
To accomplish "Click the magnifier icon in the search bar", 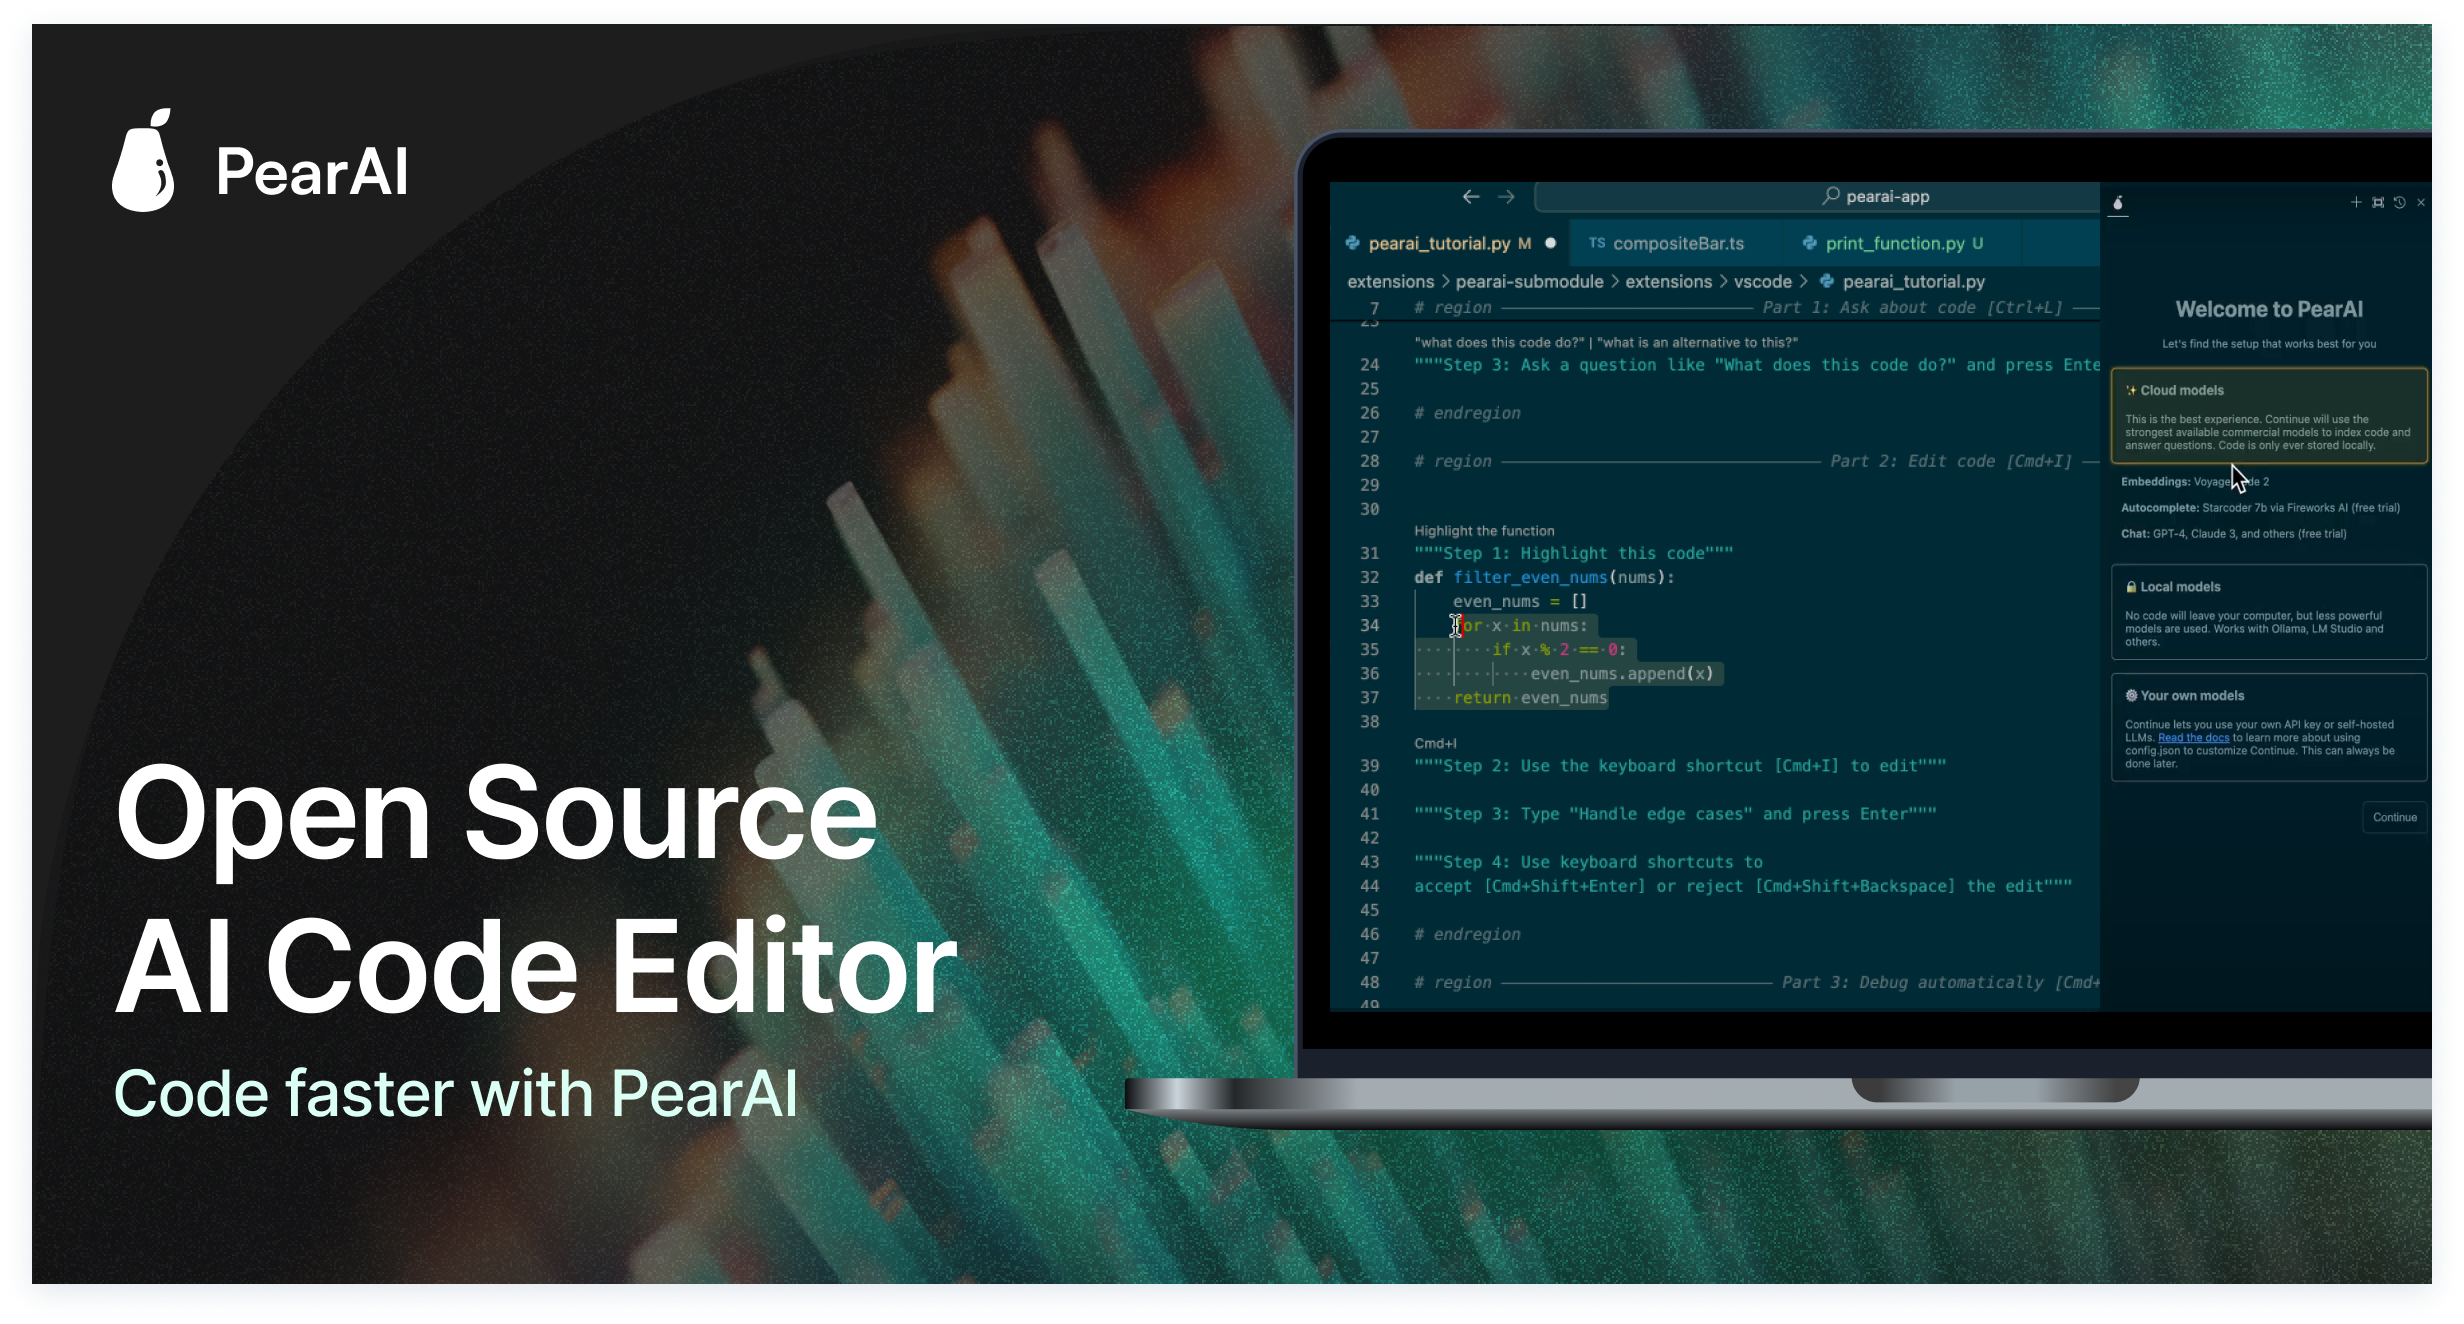I will [1830, 196].
